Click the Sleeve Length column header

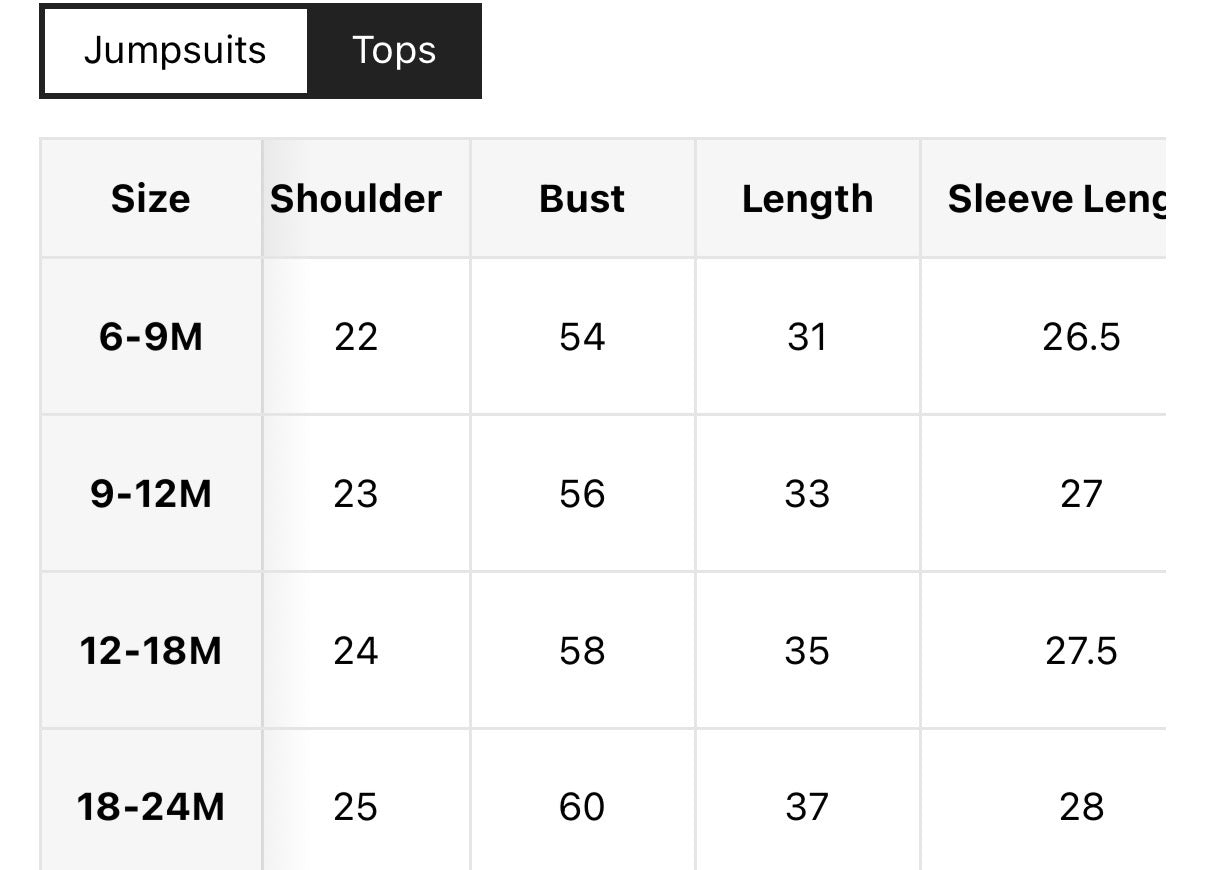(1056, 199)
